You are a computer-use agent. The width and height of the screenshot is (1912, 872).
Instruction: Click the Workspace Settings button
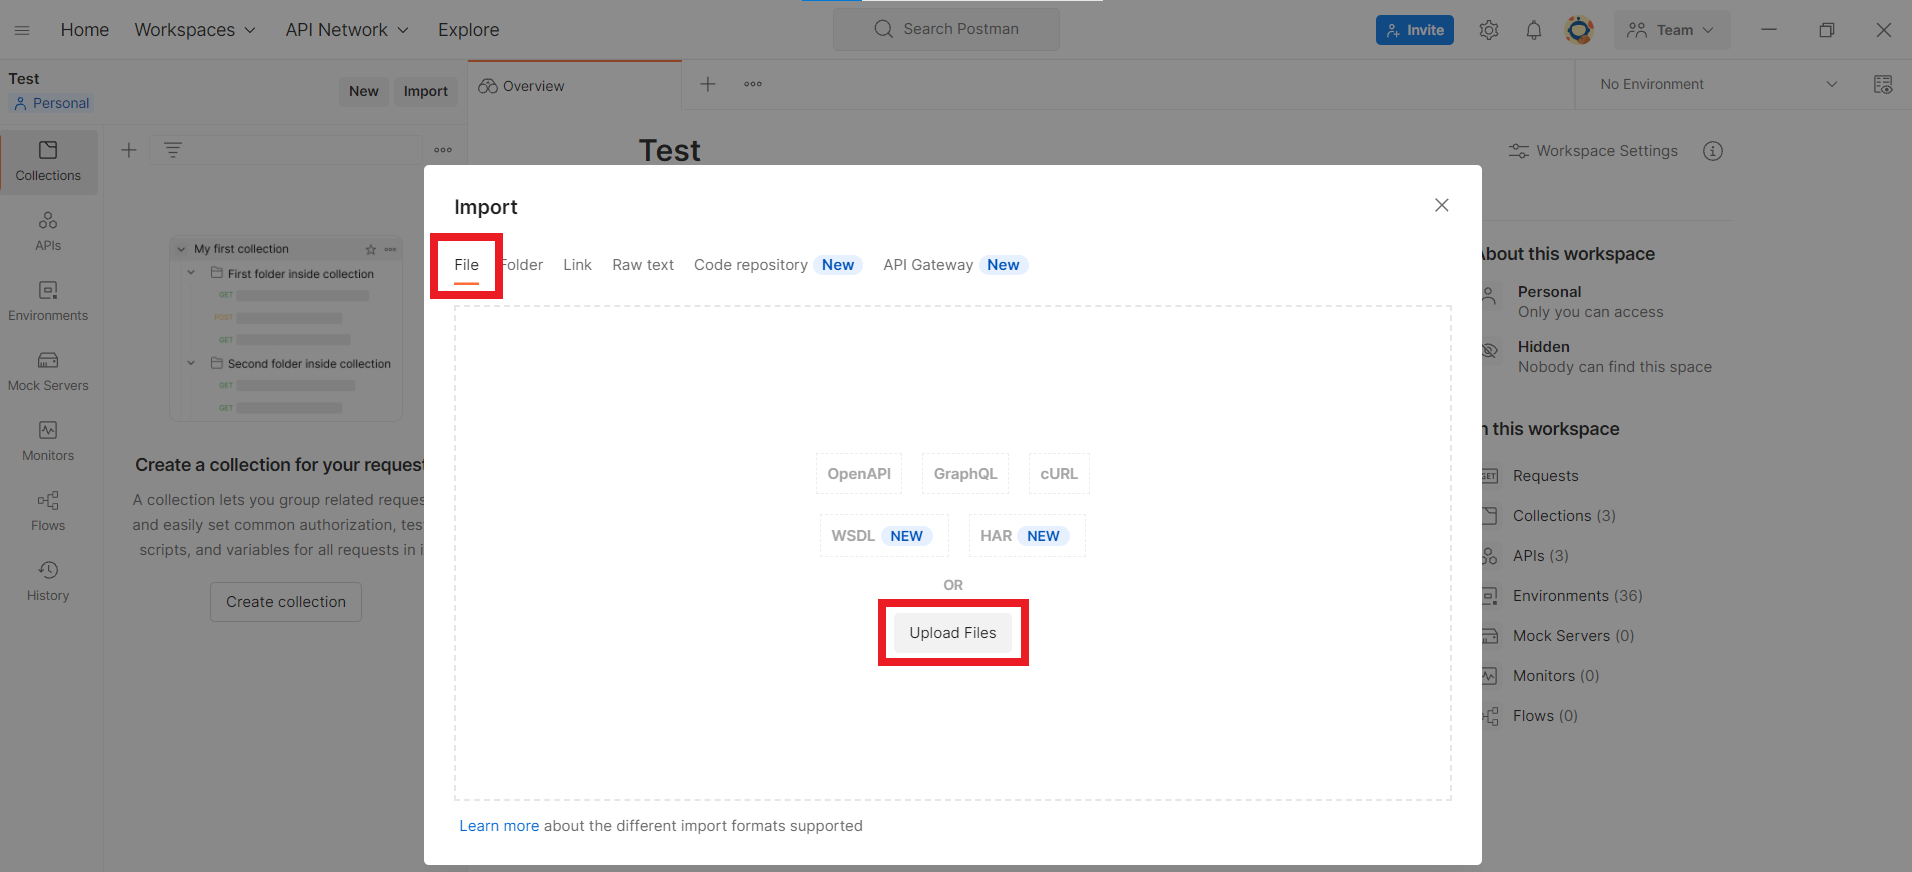[1593, 151]
